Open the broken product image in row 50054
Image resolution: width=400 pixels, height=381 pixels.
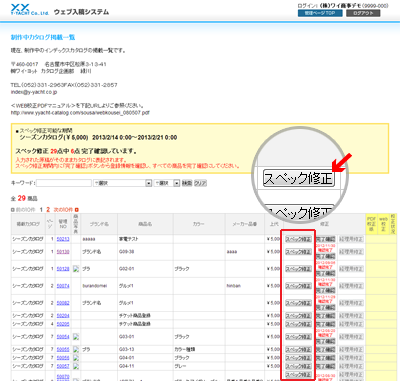76,337
